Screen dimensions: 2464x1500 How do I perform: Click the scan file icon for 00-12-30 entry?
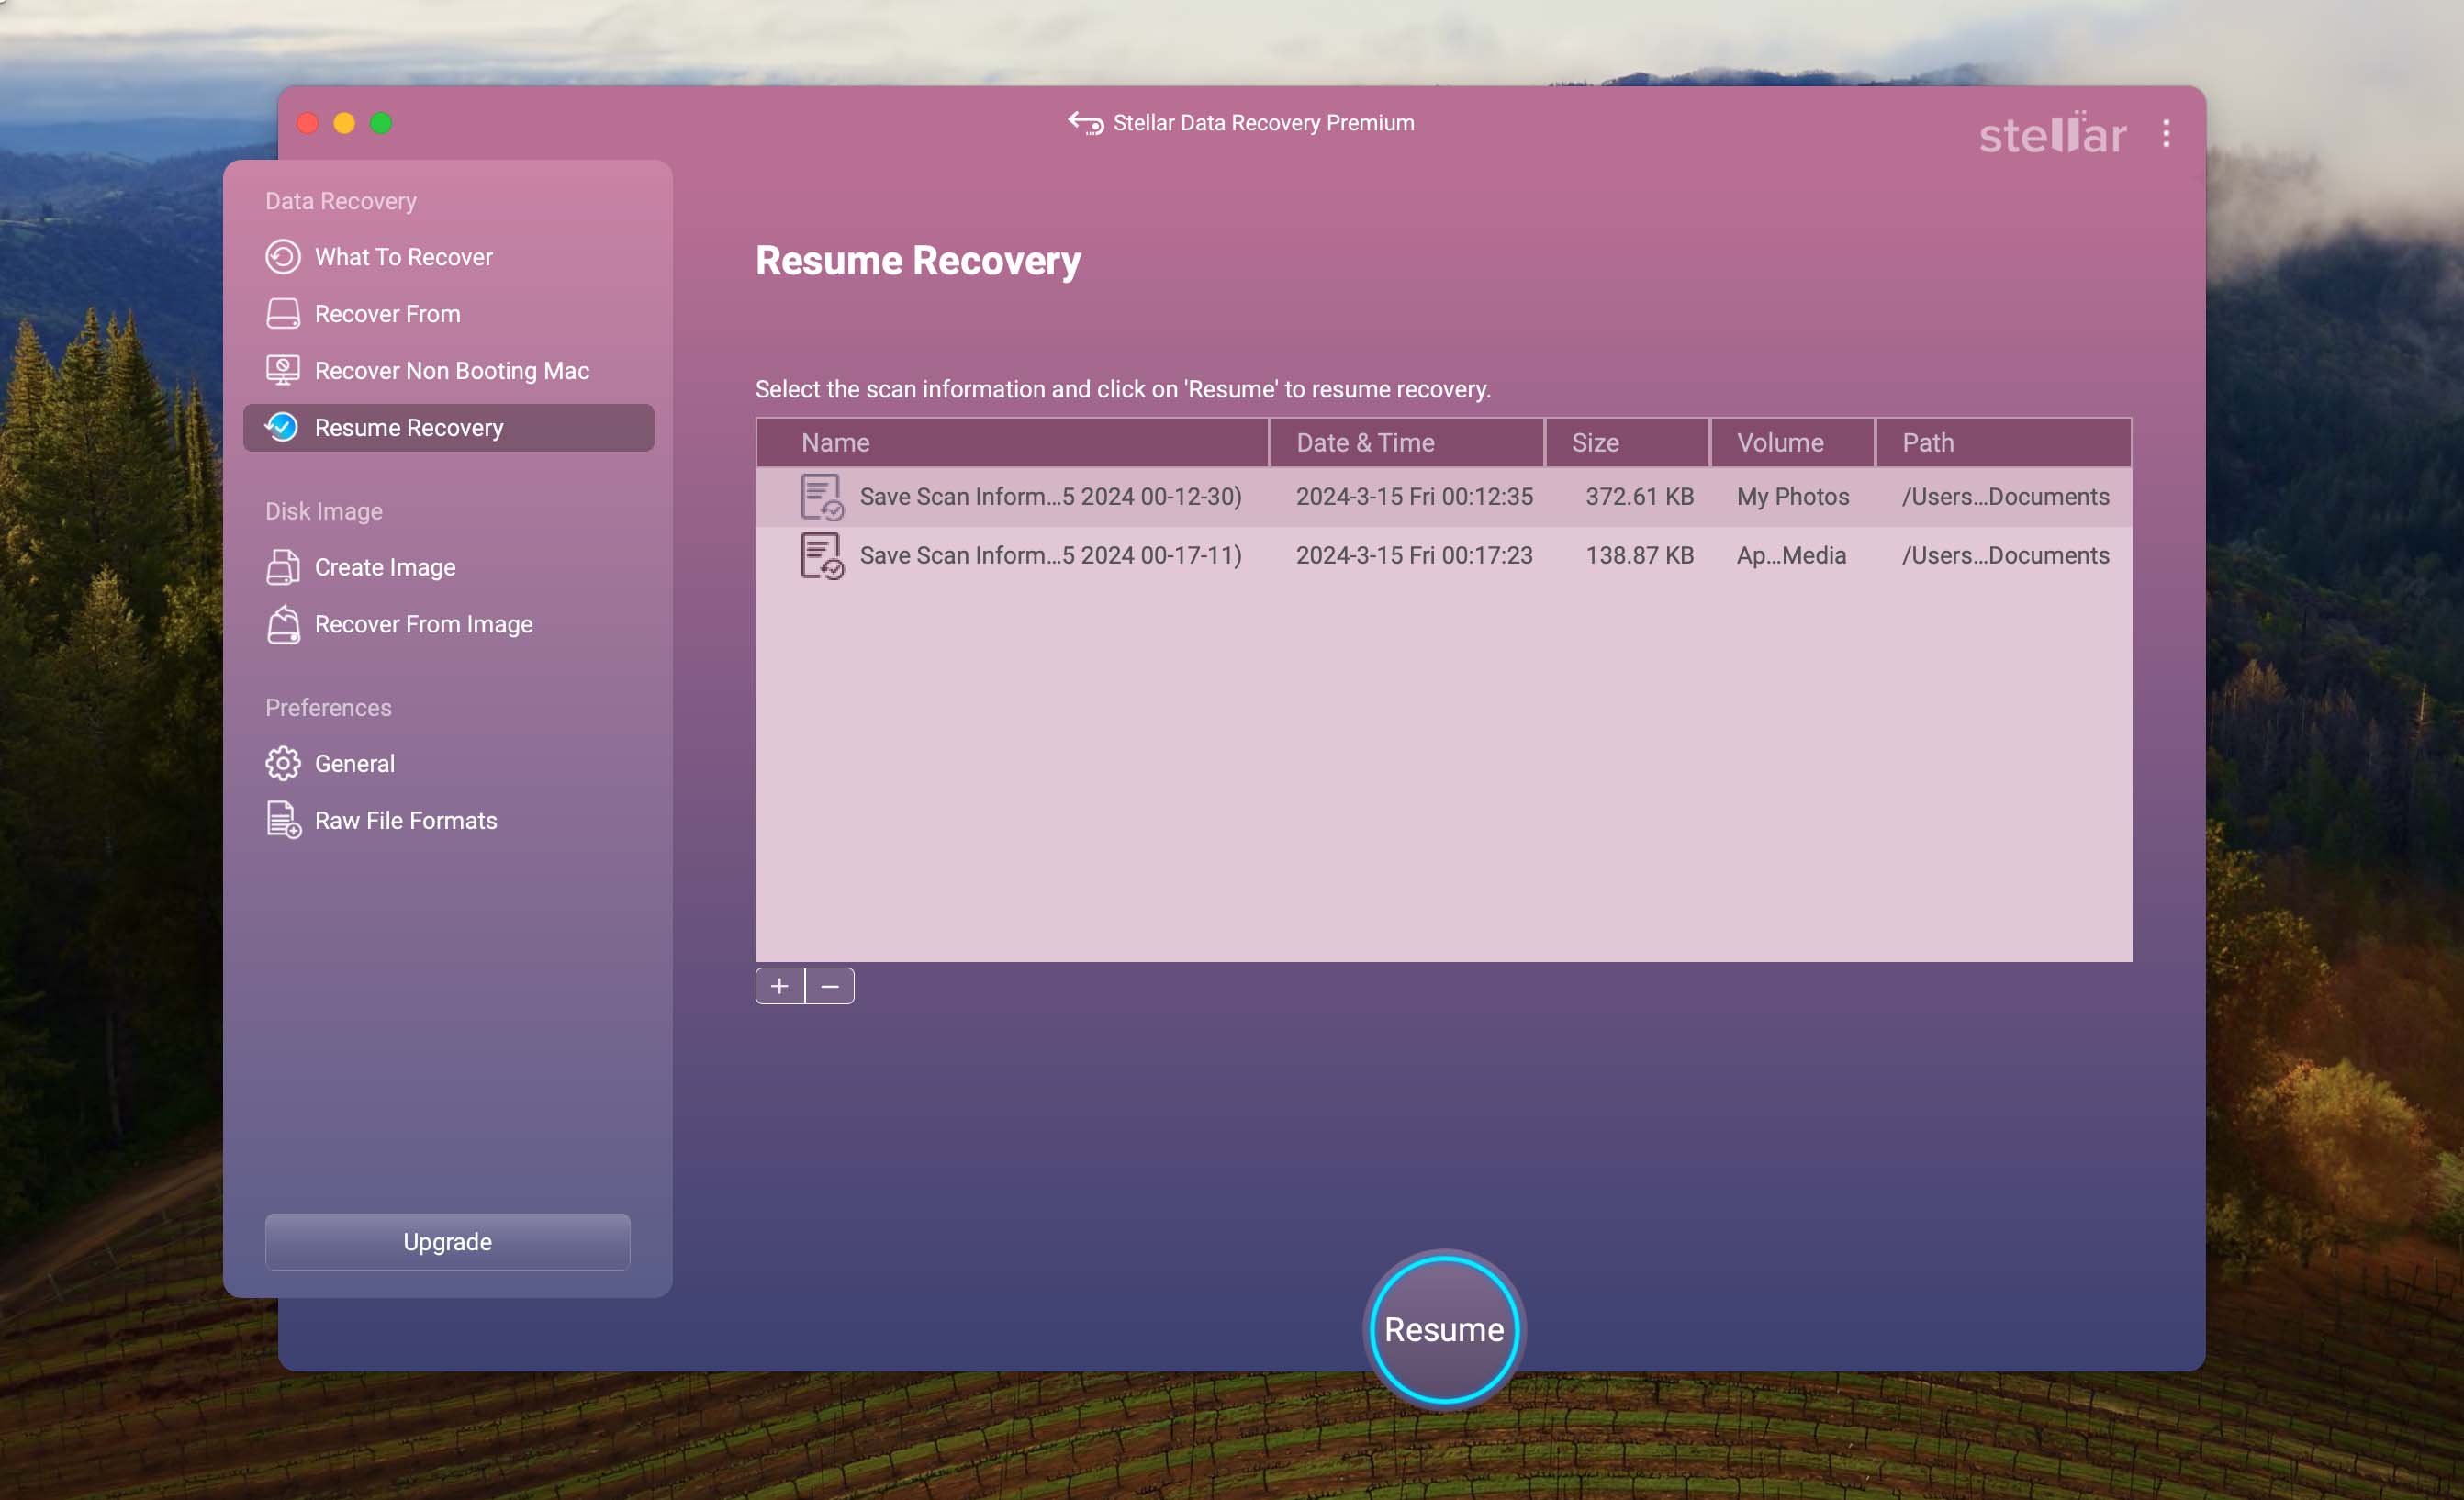tap(821, 497)
